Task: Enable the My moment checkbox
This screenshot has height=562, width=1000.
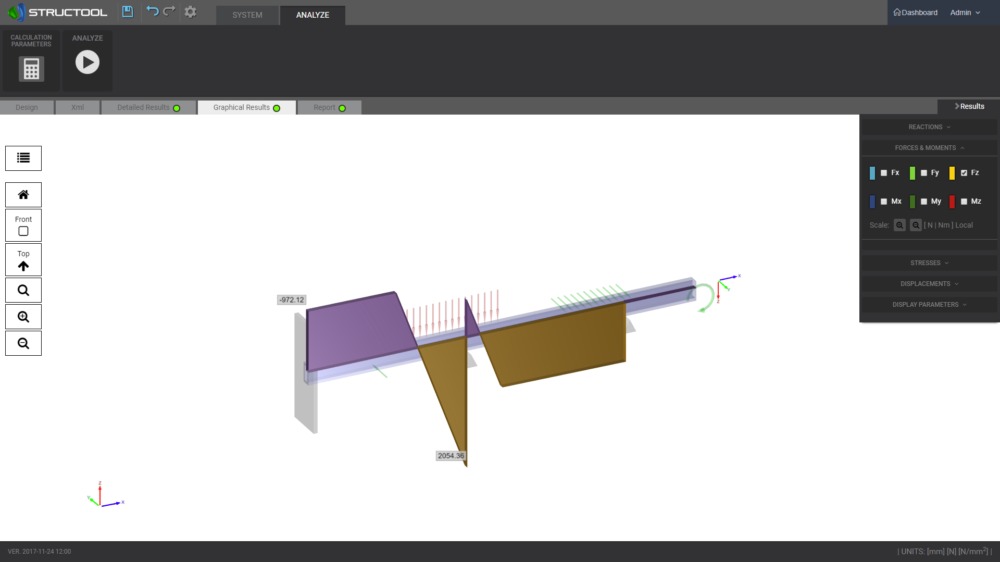Action: [923, 202]
